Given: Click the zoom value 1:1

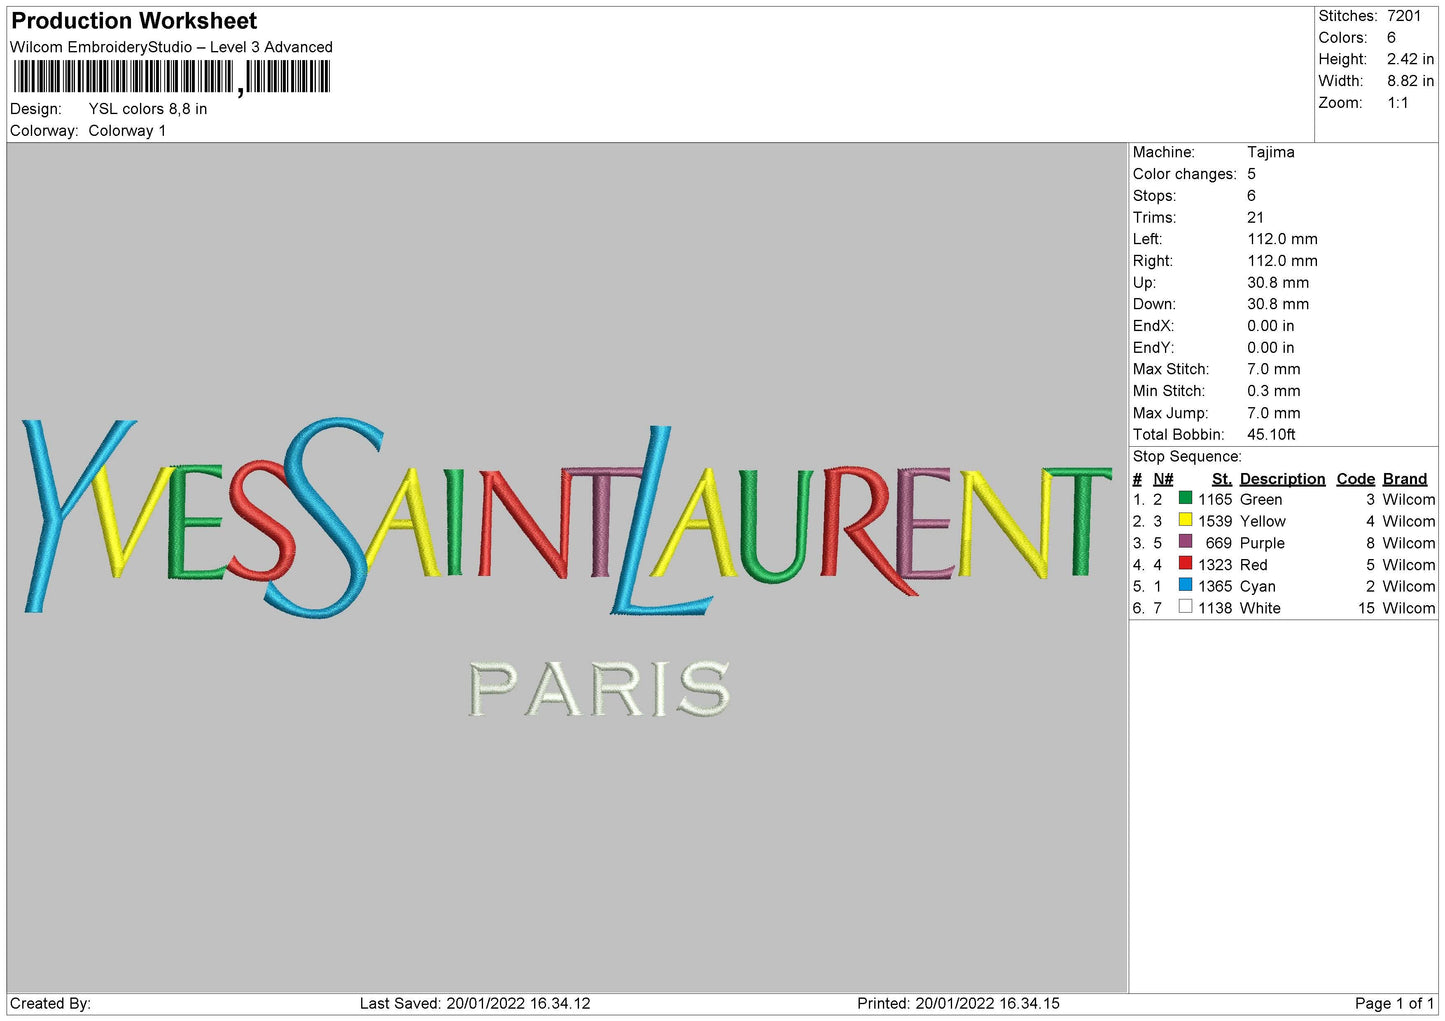Looking at the screenshot, I should [x=1397, y=103].
